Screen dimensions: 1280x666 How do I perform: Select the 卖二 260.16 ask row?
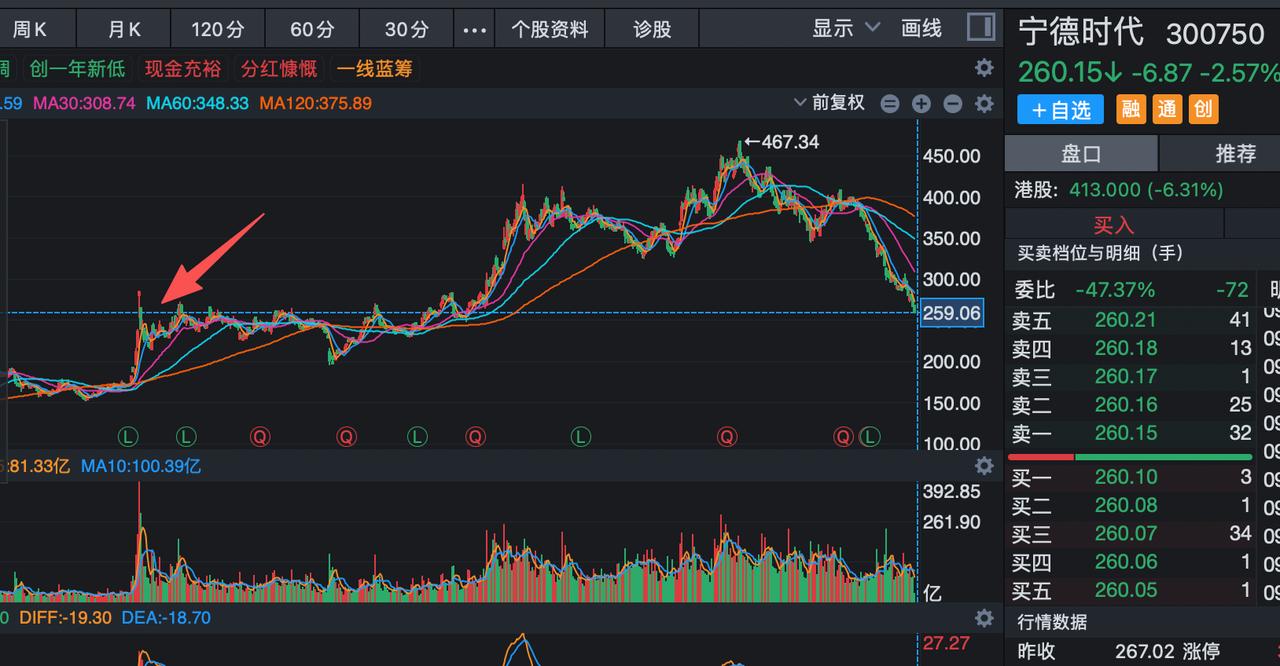[1129, 405]
